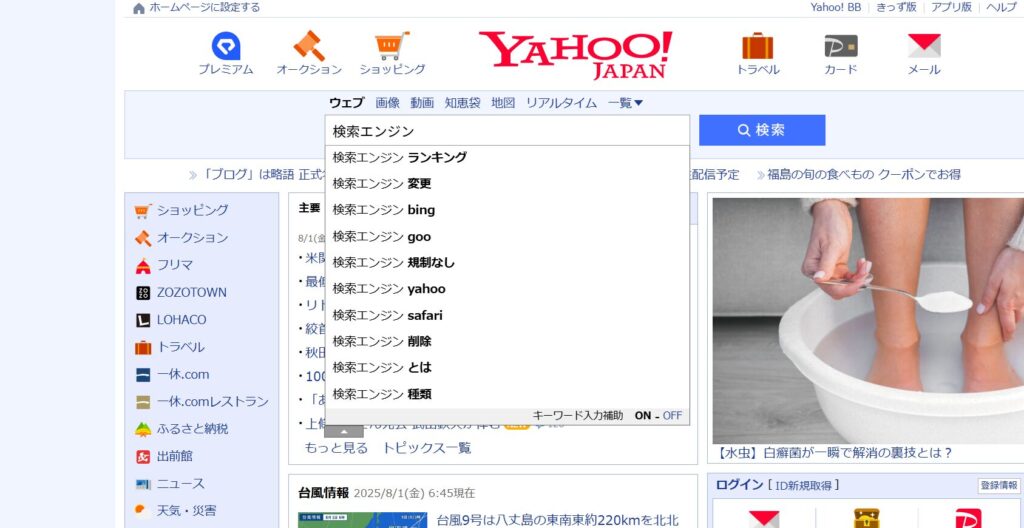
Task: Open the Mail (メール) envelope icon
Action: click(x=924, y=46)
